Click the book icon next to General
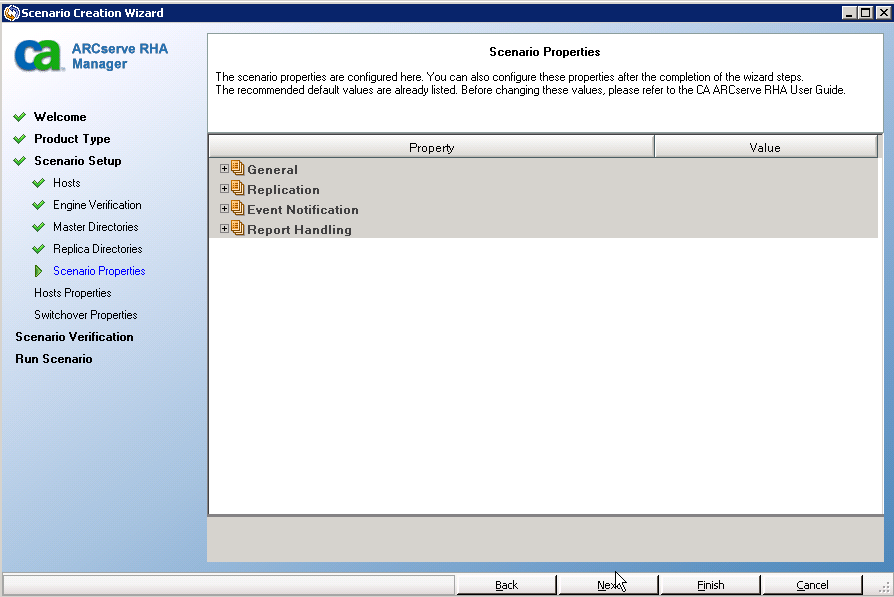The height and width of the screenshot is (597, 894). pyautogui.click(x=237, y=169)
